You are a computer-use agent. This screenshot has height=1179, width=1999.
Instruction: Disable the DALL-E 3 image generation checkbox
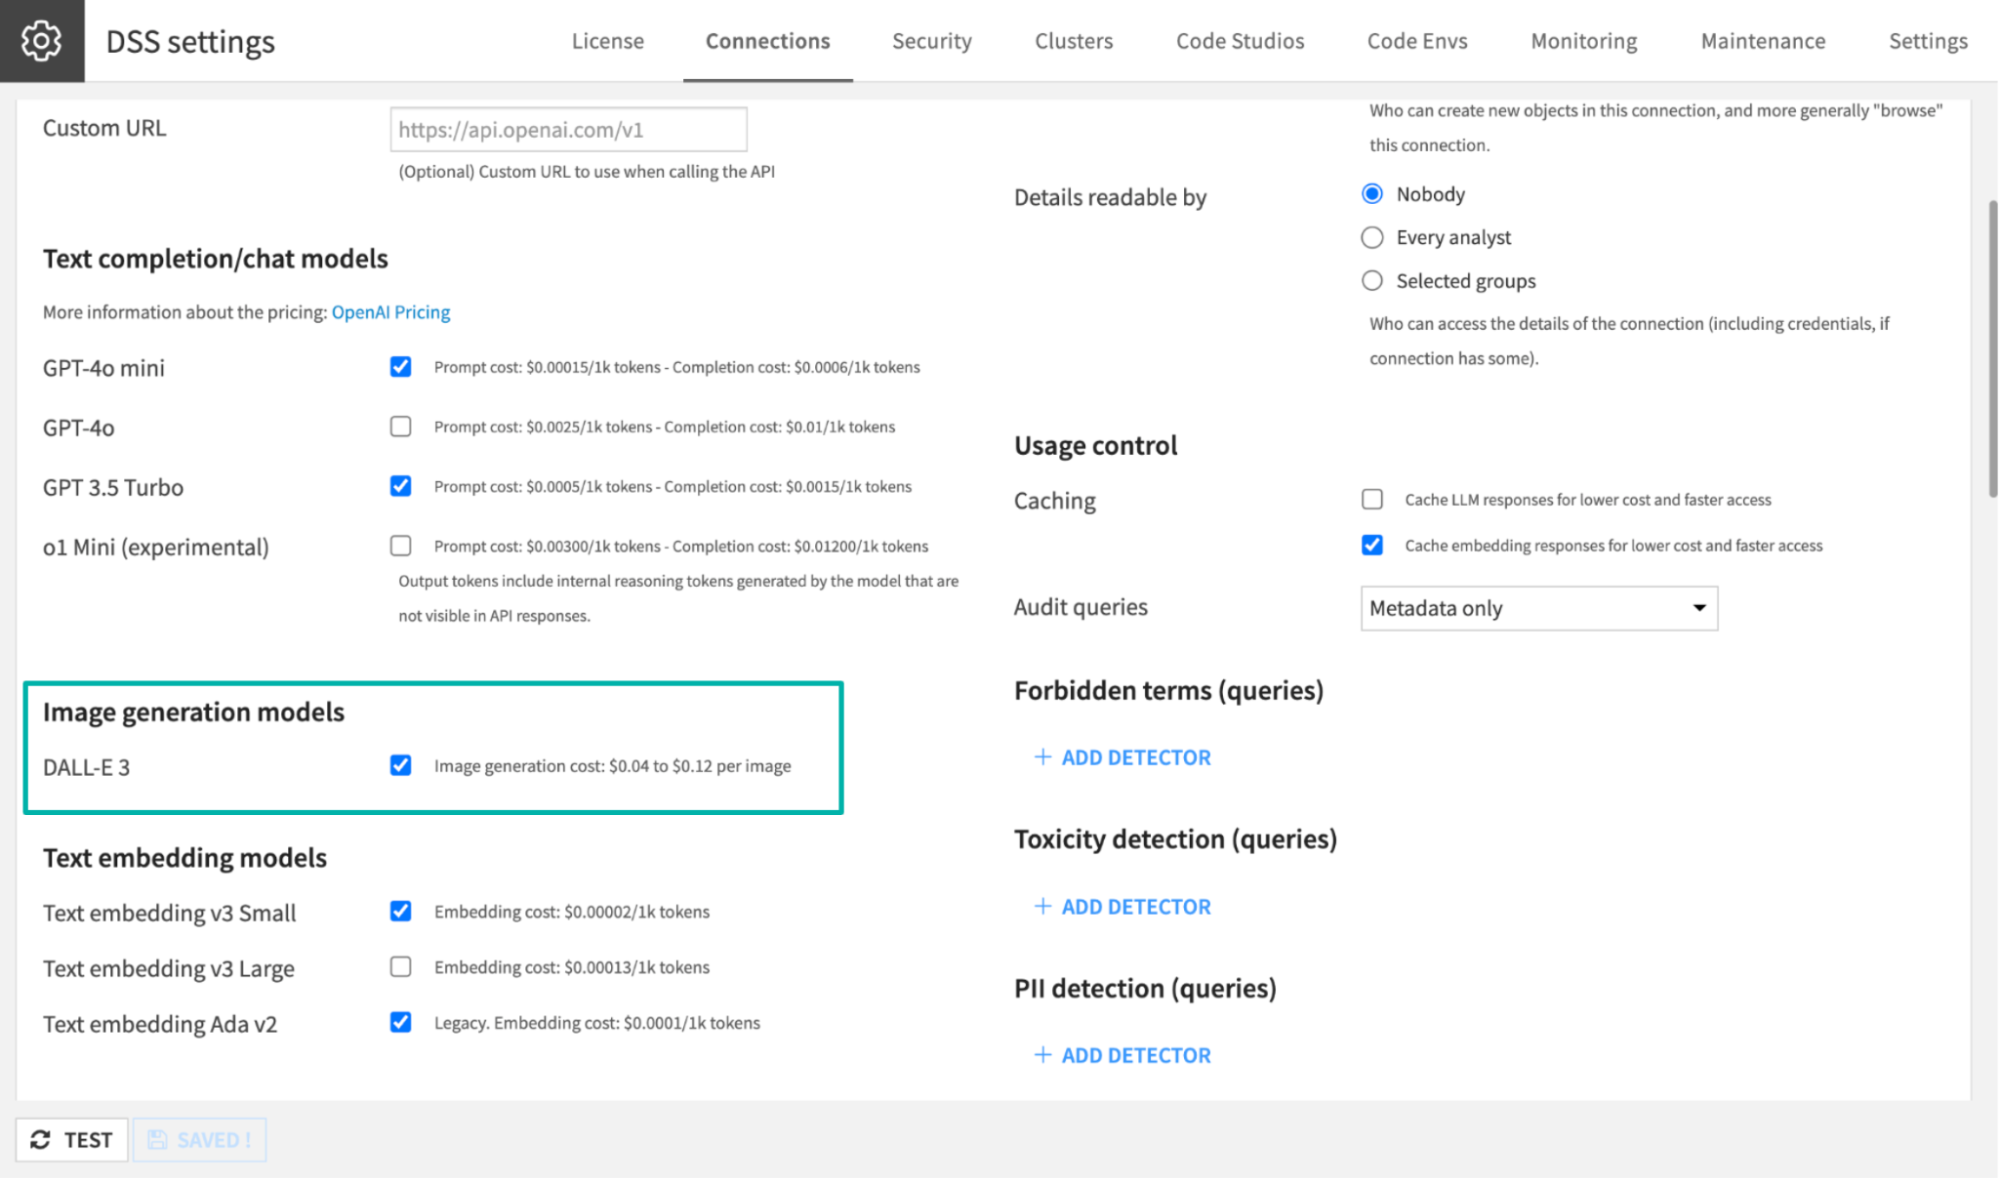pyautogui.click(x=400, y=765)
